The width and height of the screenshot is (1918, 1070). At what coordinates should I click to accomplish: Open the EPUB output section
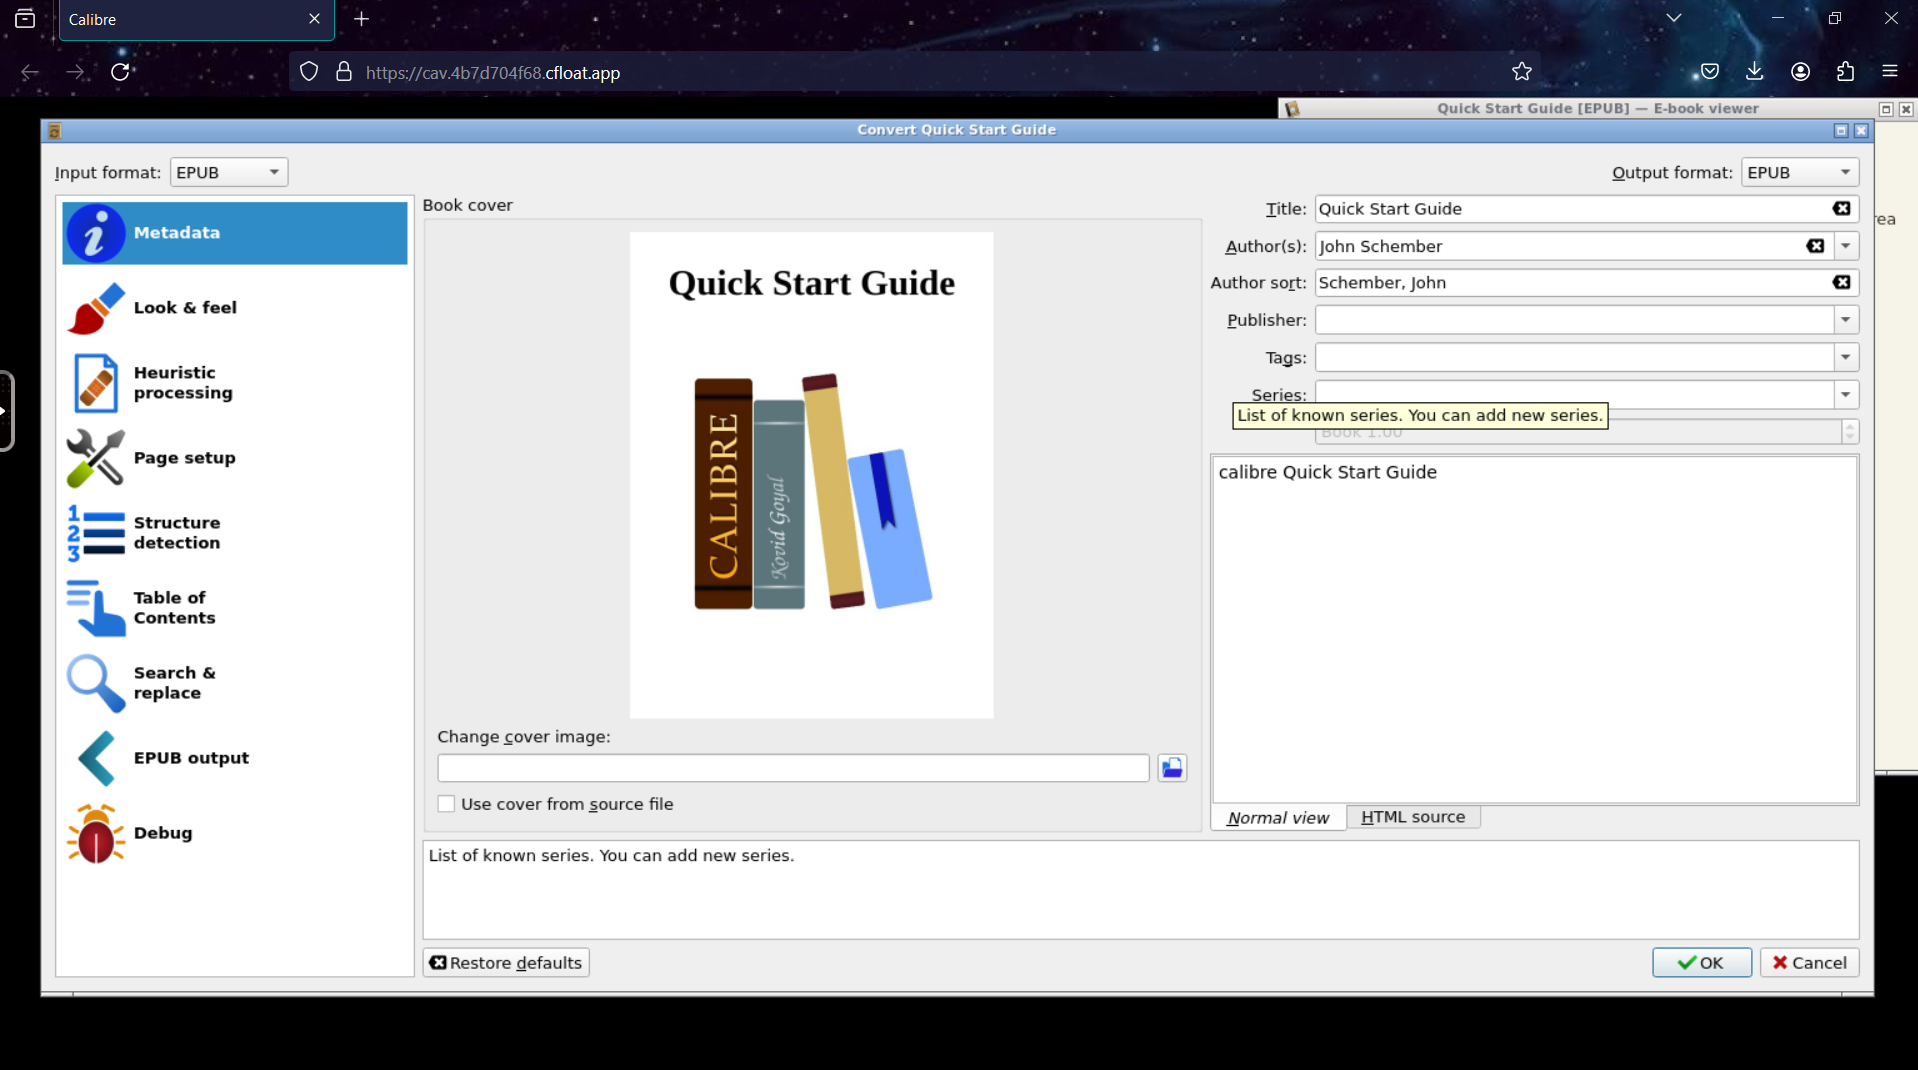(235, 758)
